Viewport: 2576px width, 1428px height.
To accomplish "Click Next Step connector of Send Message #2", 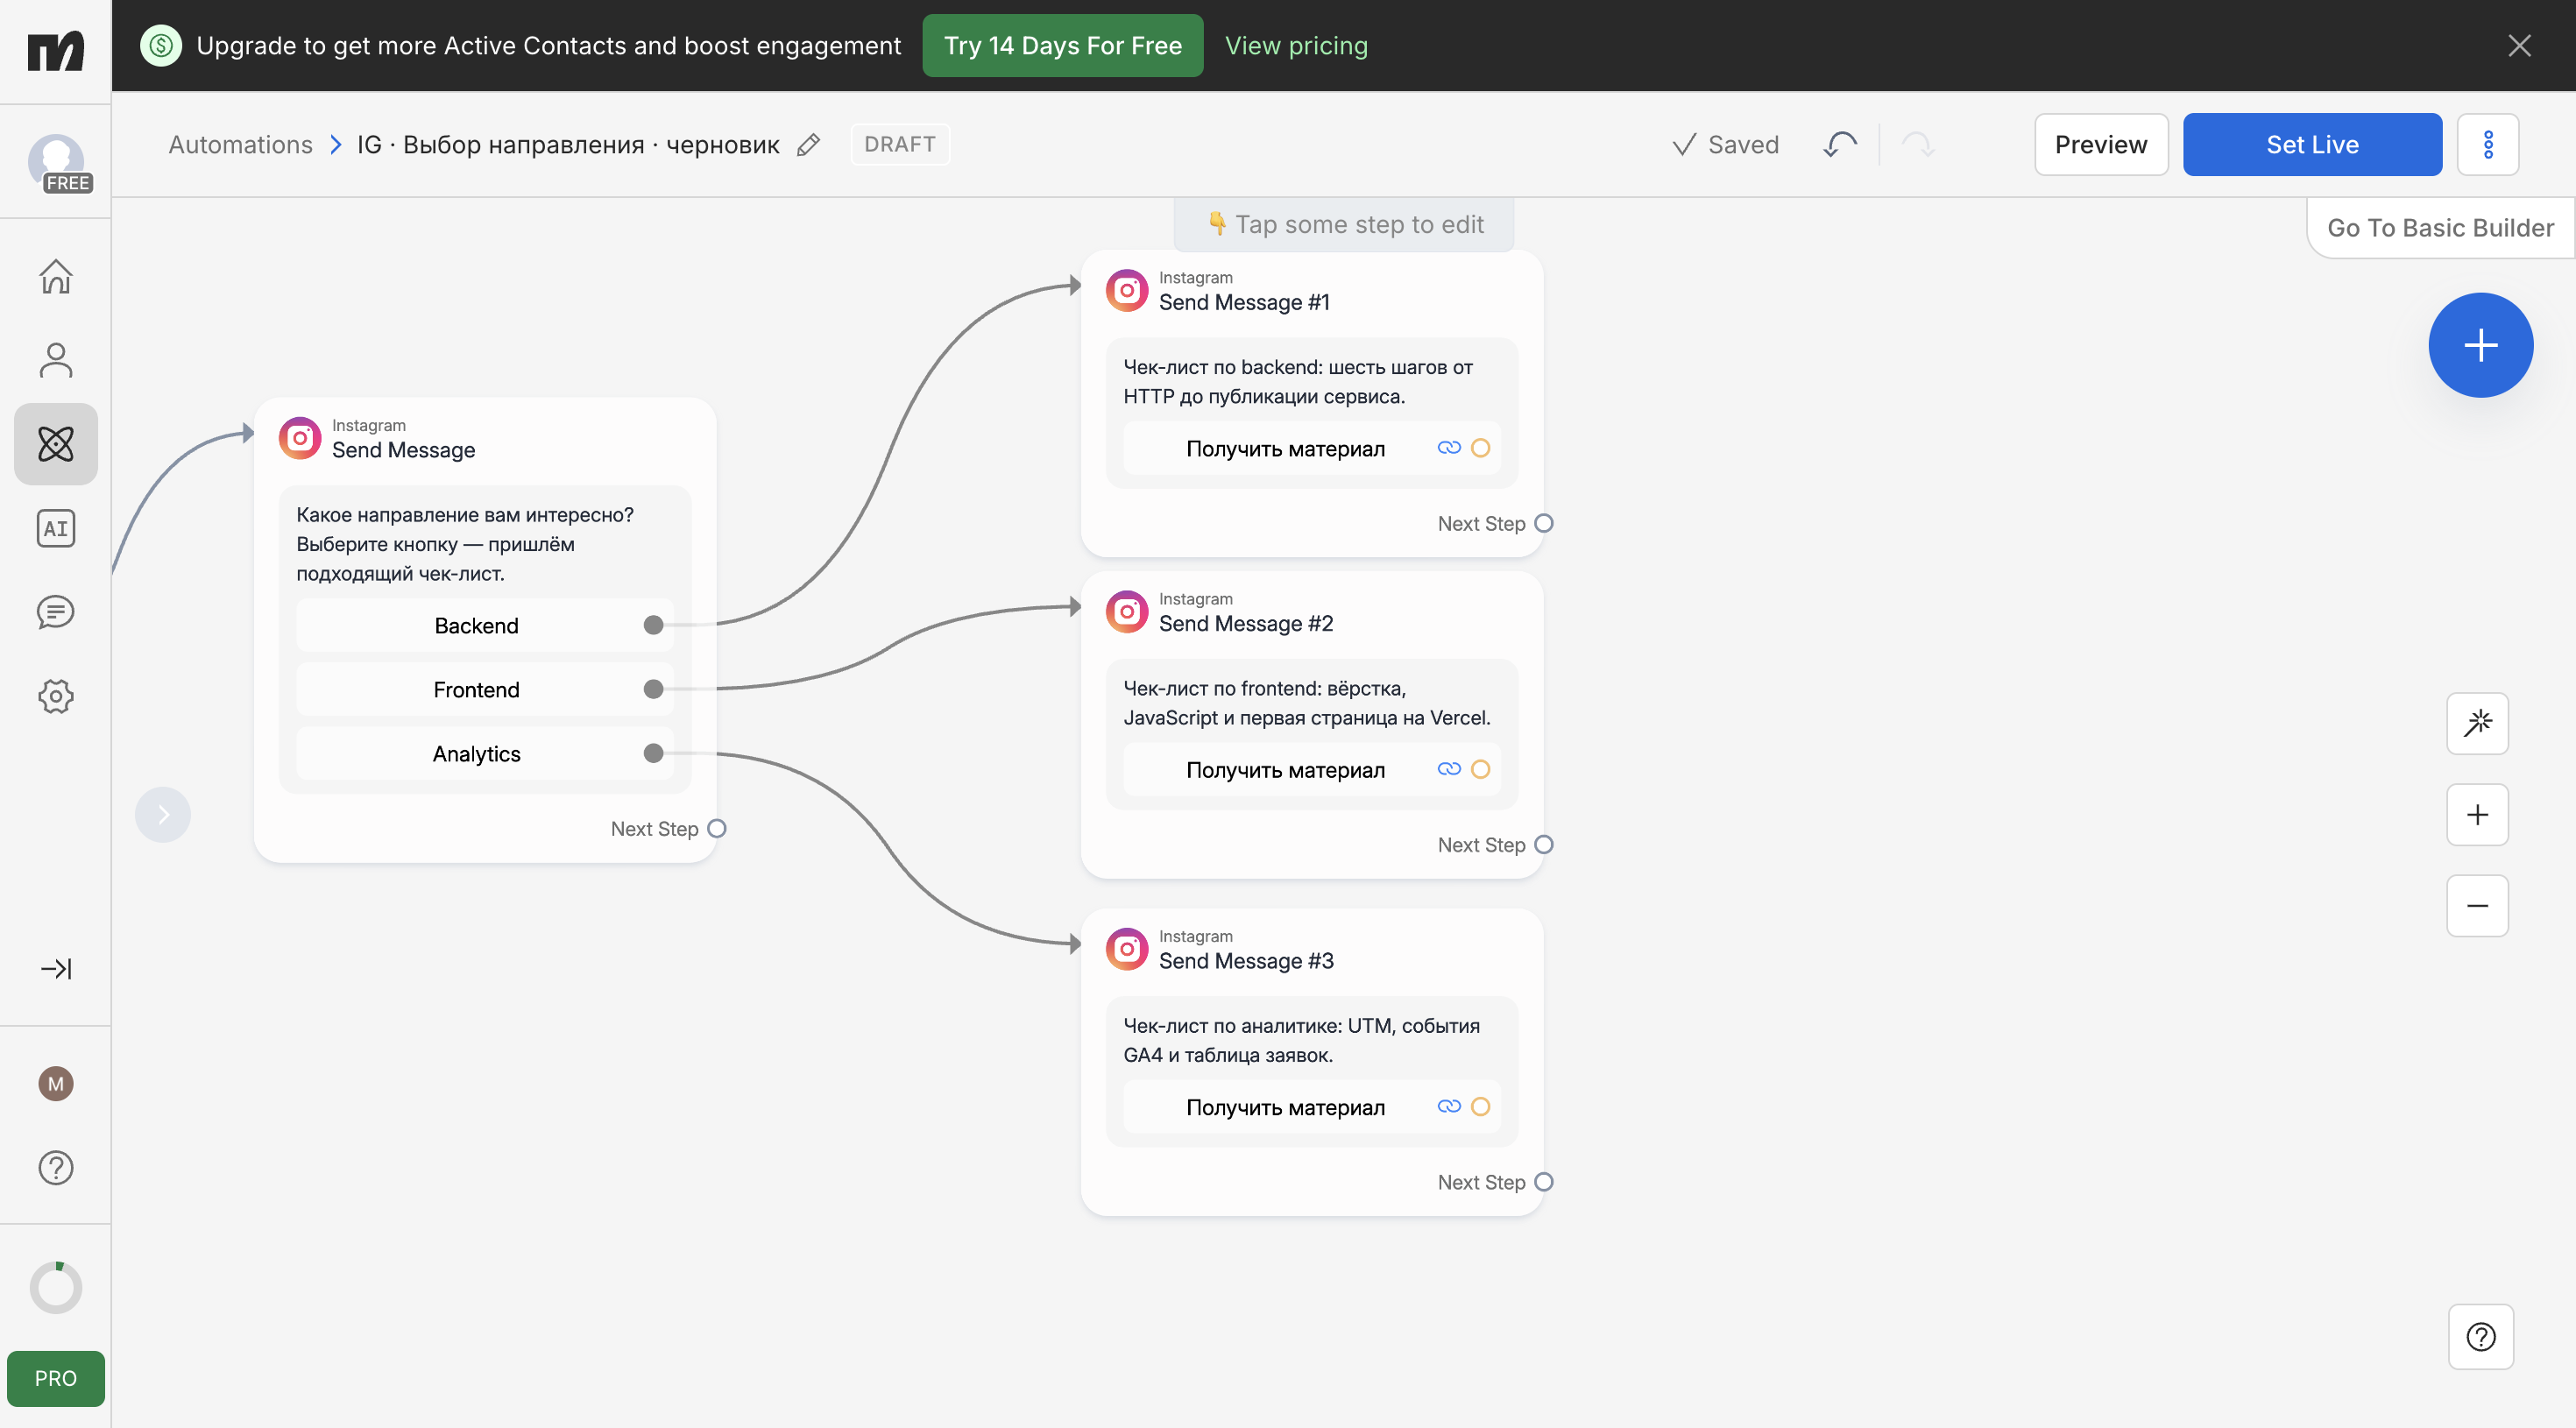I will point(1544,844).
